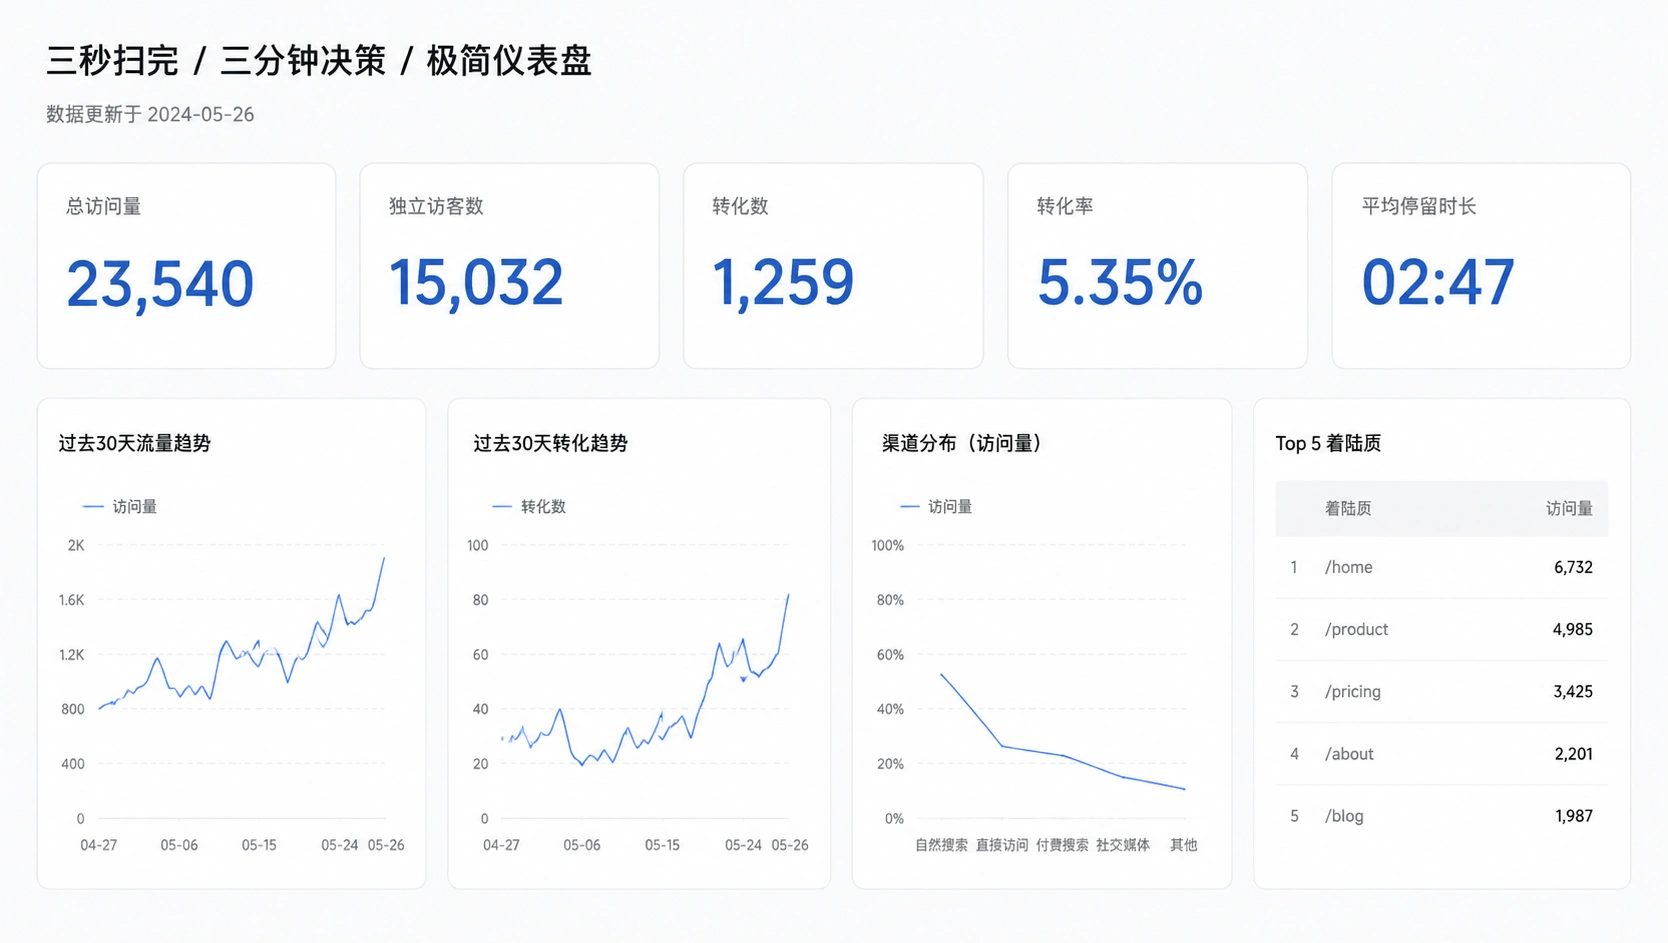1668x943 pixels.
Task: Select the 独立访客数 card label
Action: [x=436, y=206]
